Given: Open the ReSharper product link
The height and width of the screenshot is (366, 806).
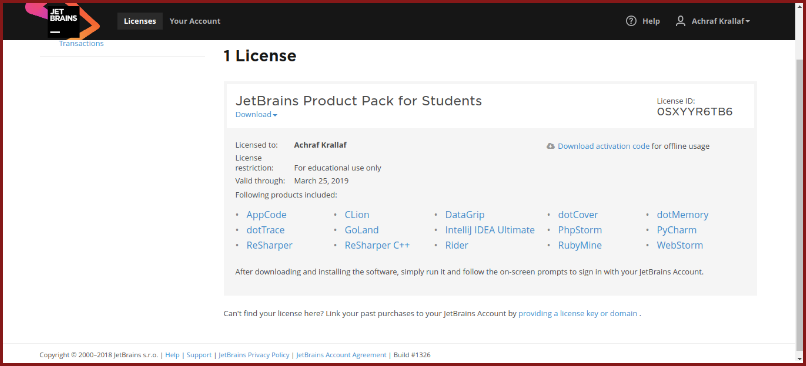Looking at the screenshot, I should click(x=269, y=245).
